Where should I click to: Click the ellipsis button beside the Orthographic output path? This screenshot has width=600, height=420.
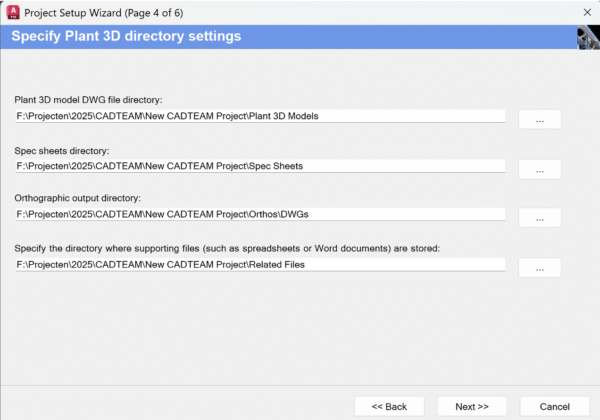click(x=540, y=218)
